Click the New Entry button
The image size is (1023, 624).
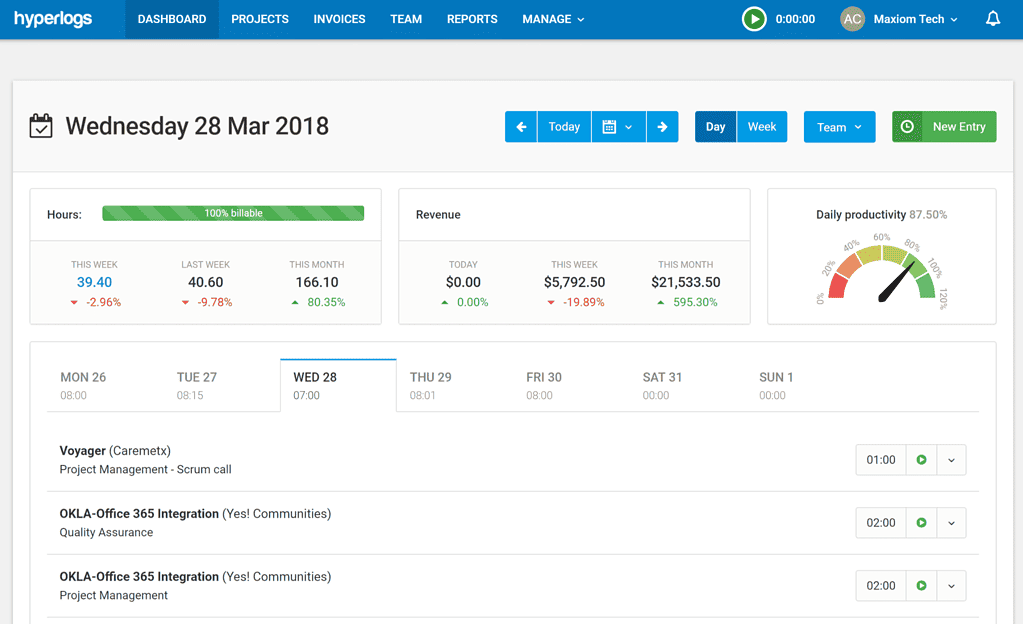[944, 127]
